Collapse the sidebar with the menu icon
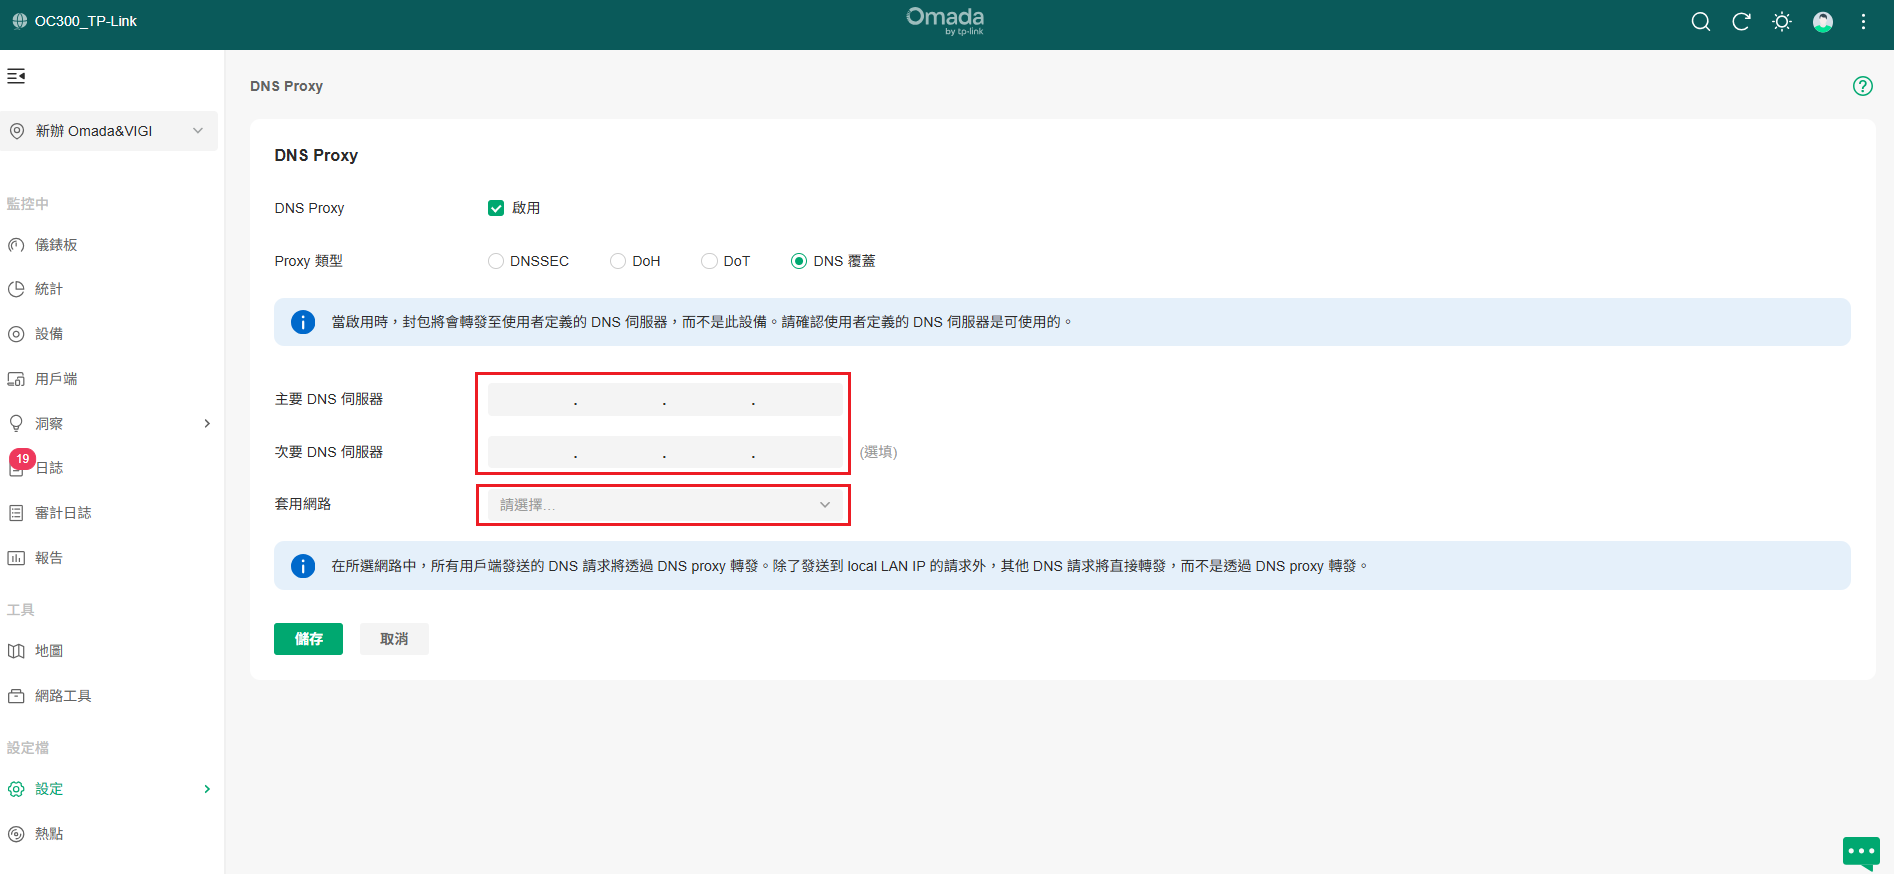 click(16, 76)
